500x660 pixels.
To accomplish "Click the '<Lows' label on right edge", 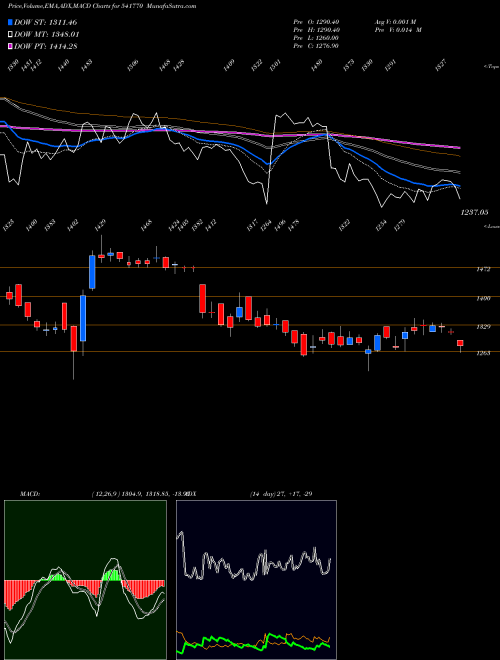I will click(x=491, y=226).
